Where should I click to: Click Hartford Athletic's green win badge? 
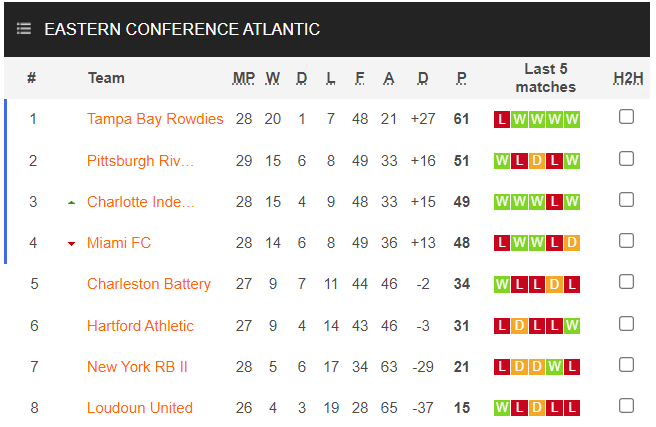[x=572, y=326]
